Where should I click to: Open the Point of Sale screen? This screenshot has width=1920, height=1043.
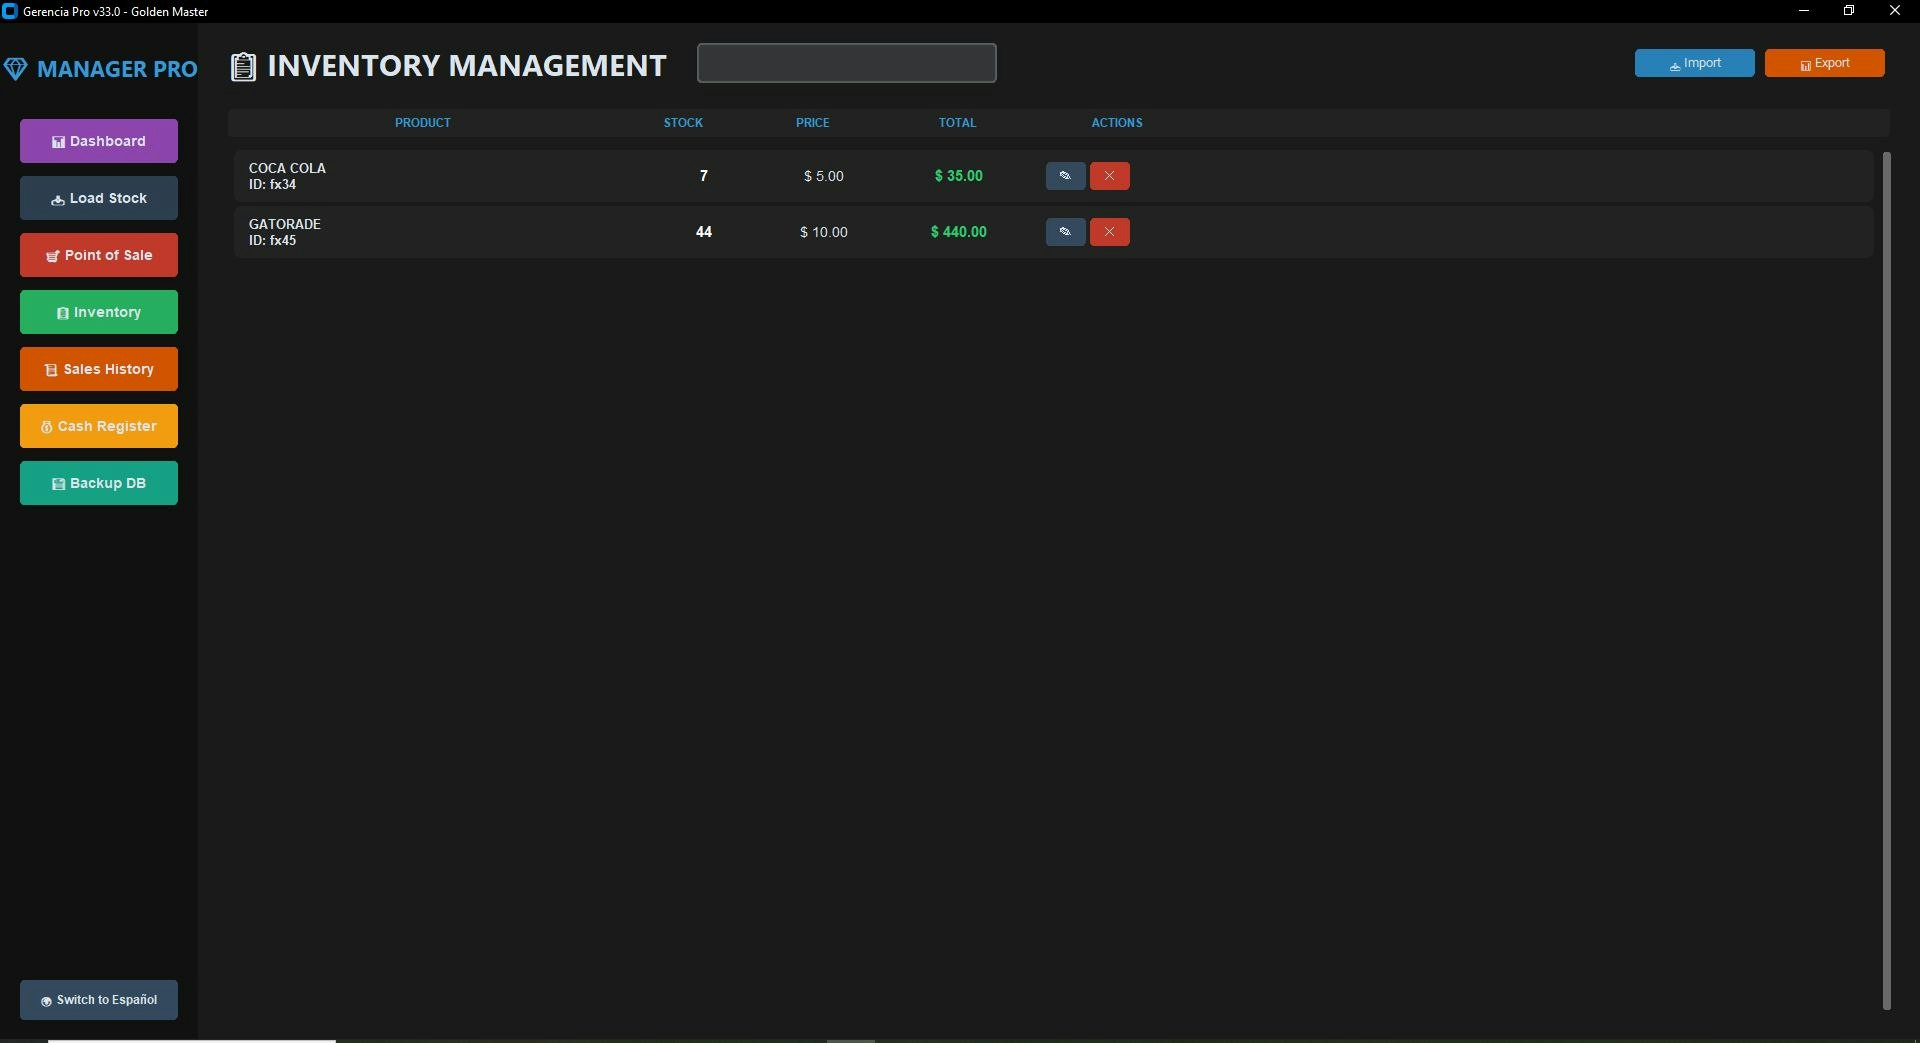point(99,255)
